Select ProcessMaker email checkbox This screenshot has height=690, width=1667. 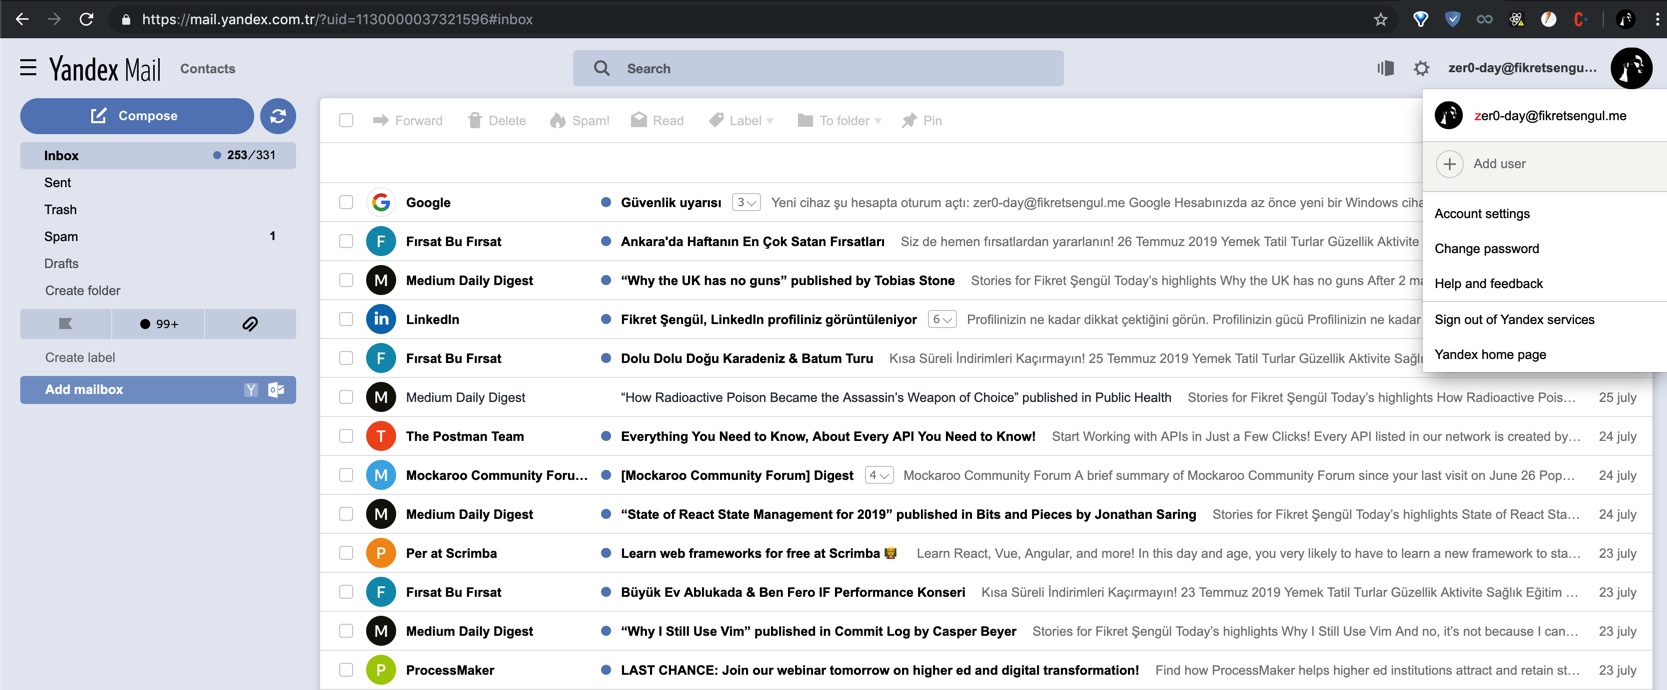[346, 670]
